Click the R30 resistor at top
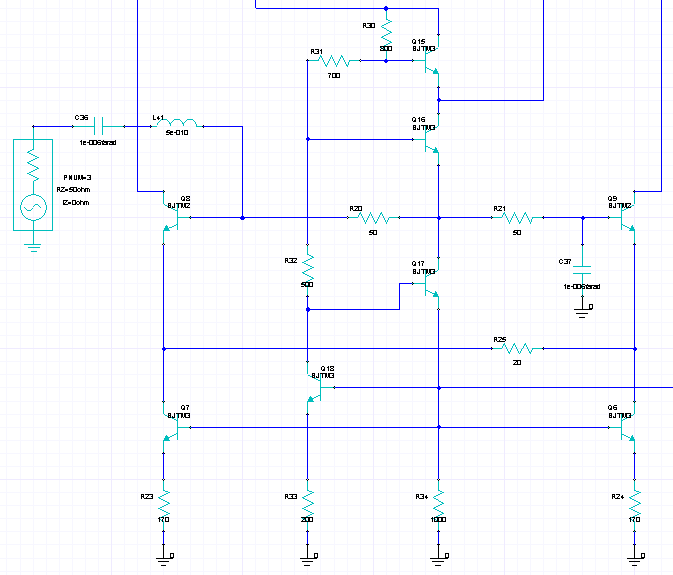 386,37
